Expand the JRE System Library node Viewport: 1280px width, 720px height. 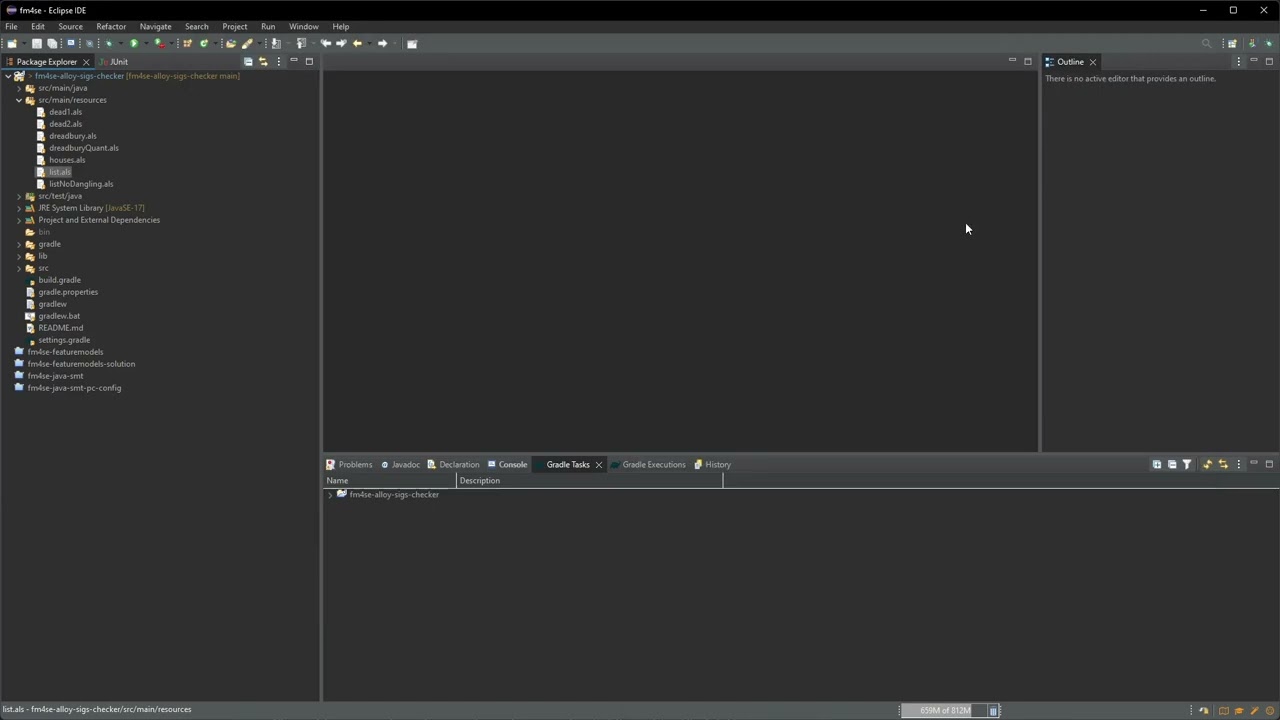(19, 208)
